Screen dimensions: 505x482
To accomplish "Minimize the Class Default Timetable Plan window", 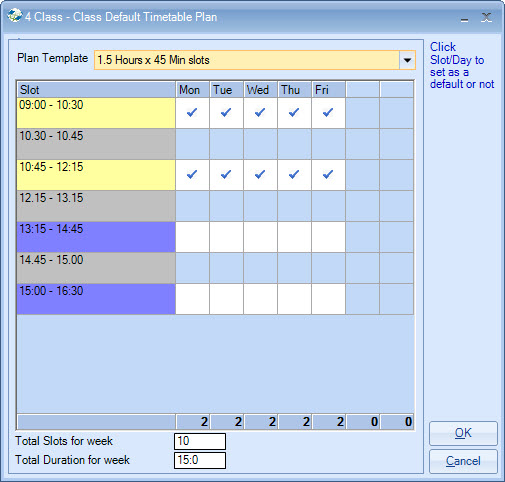I will click(464, 18).
